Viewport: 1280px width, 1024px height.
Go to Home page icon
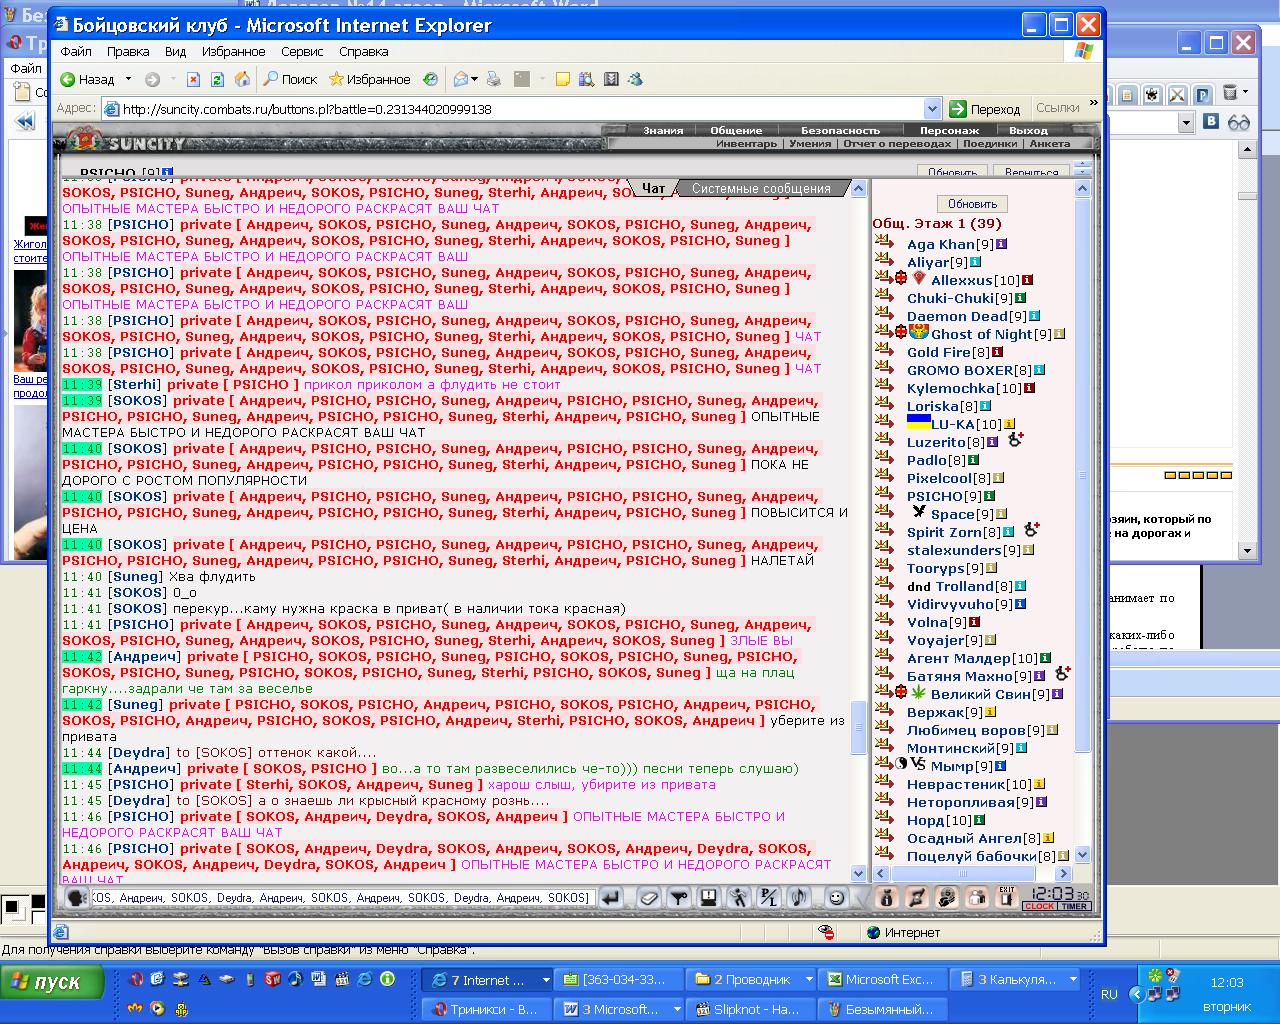(242, 79)
